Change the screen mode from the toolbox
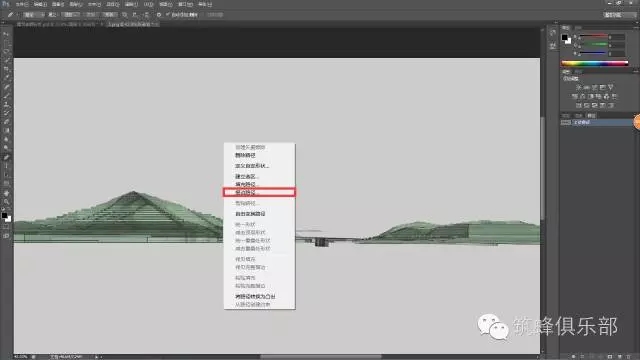The image size is (640, 360). coord(6,236)
